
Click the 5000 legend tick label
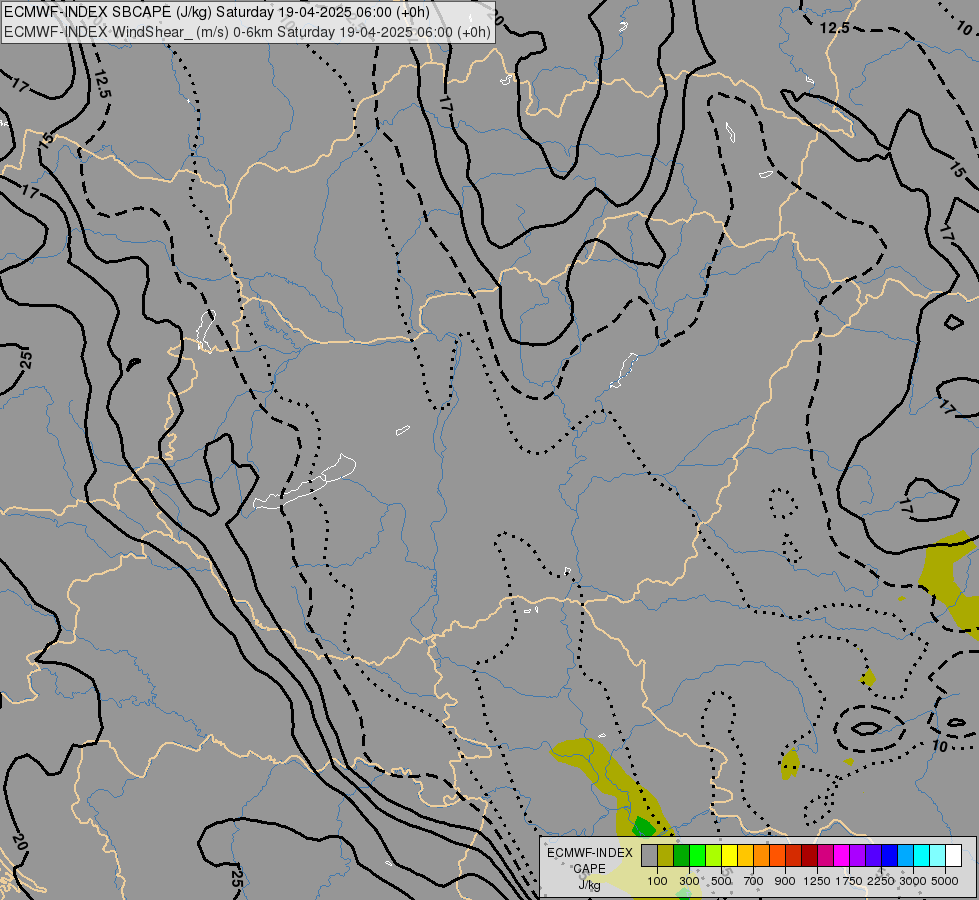[x=945, y=881]
